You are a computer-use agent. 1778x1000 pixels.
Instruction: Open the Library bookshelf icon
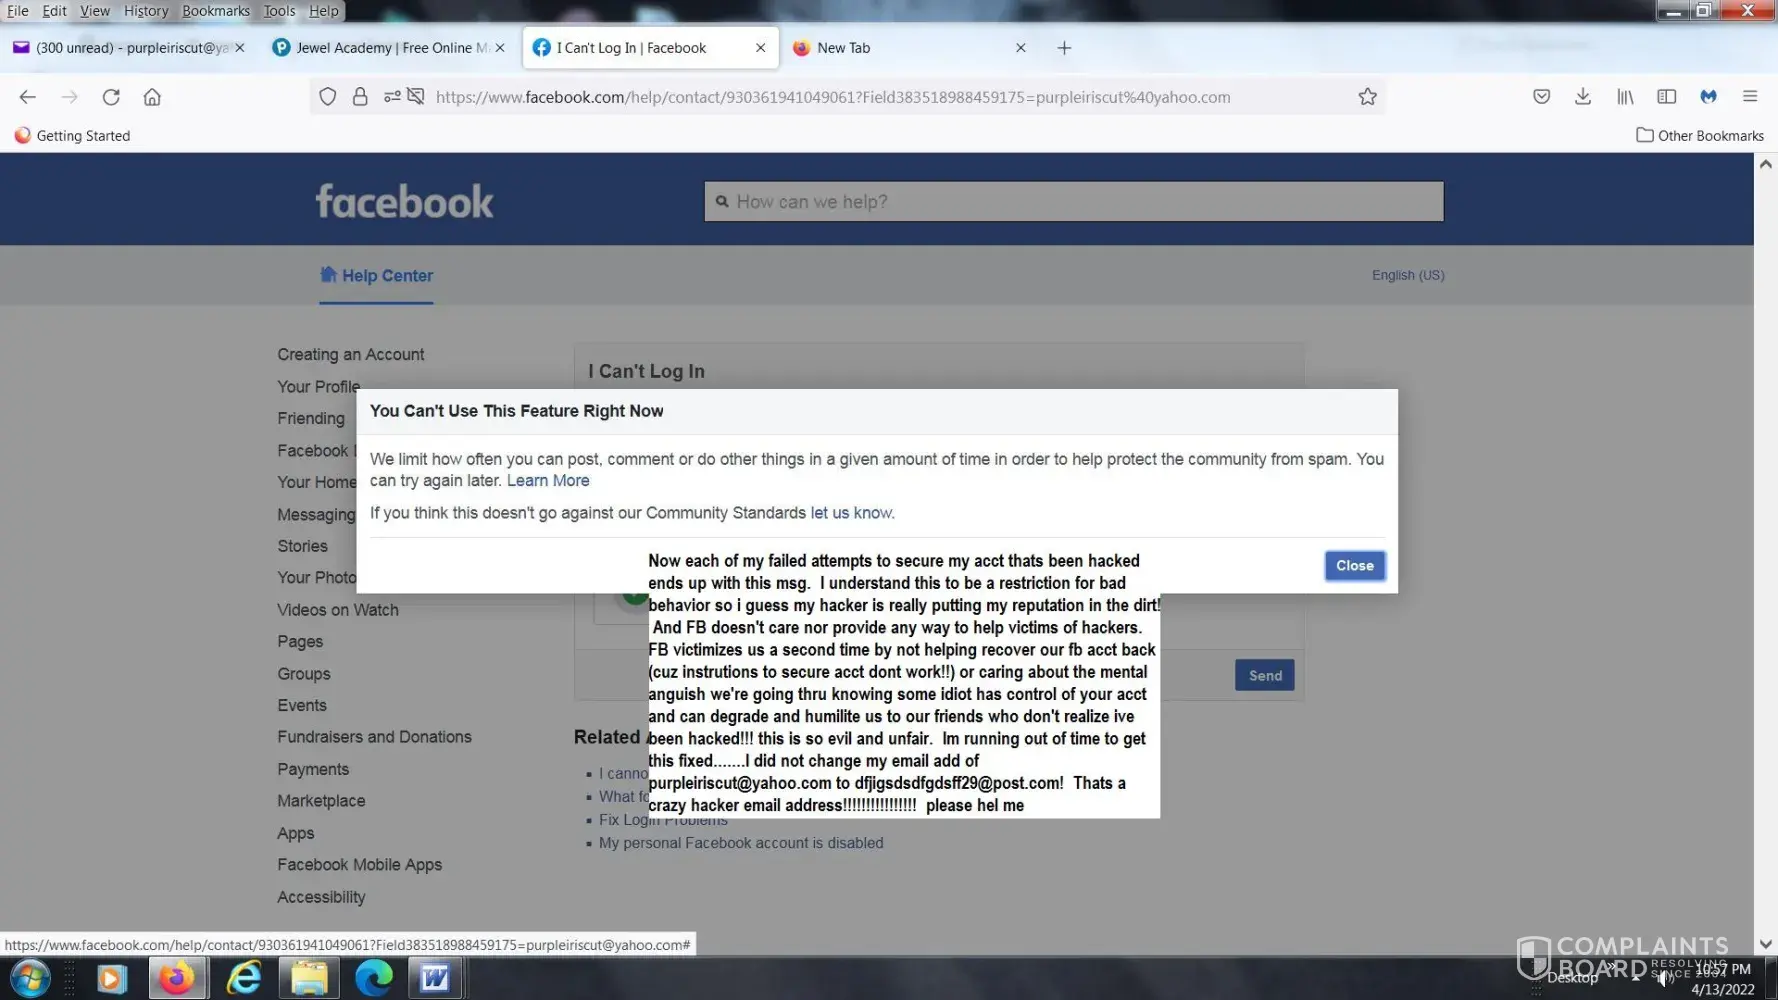(1625, 97)
